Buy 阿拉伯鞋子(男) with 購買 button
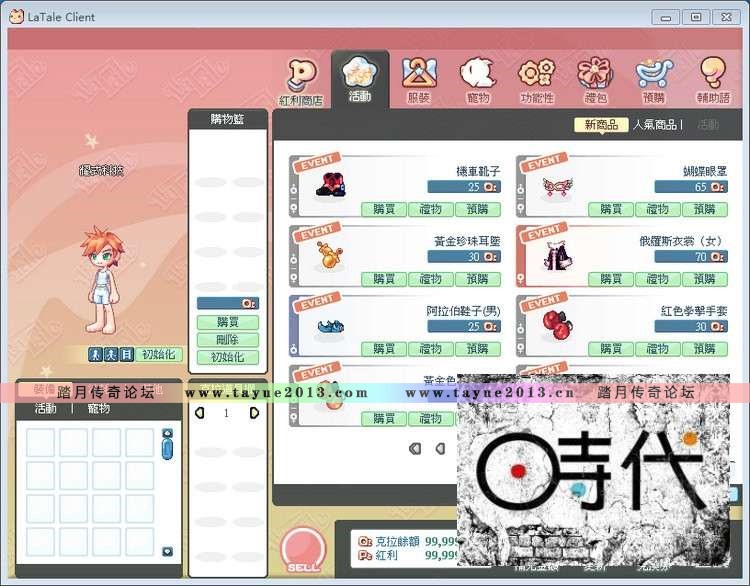 tap(384, 349)
